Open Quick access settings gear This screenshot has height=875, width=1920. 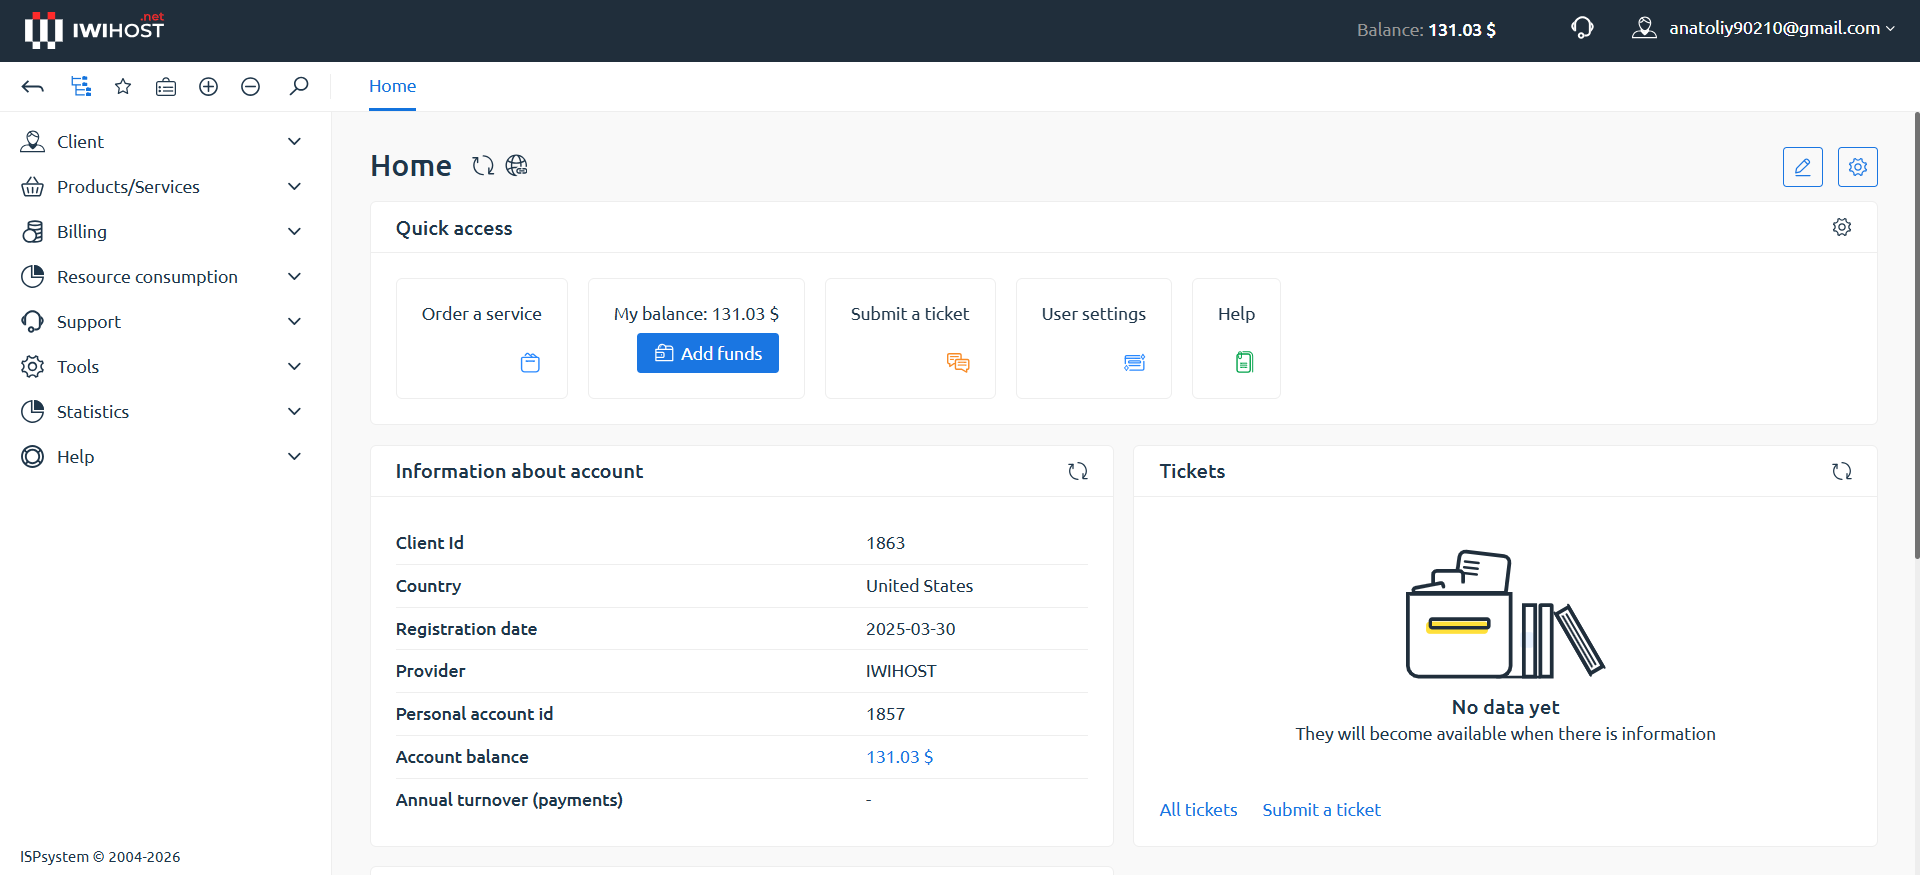[x=1842, y=228]
